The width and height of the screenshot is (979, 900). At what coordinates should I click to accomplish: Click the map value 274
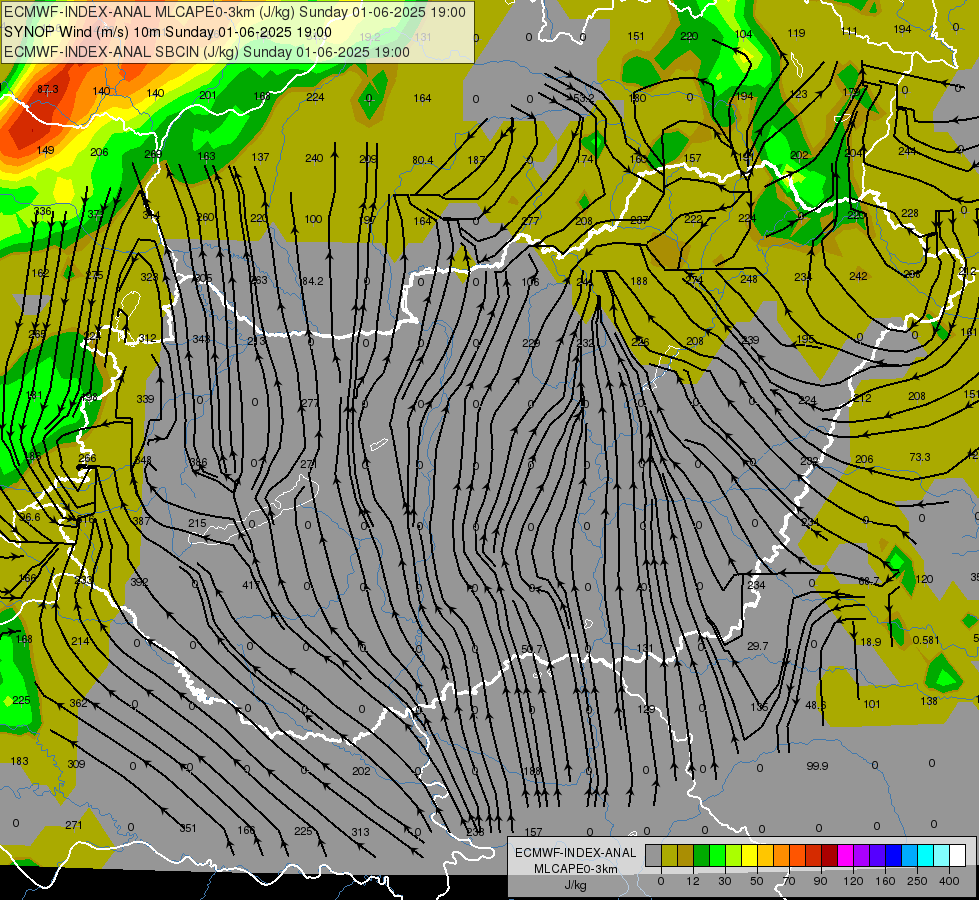click(694, 280)
